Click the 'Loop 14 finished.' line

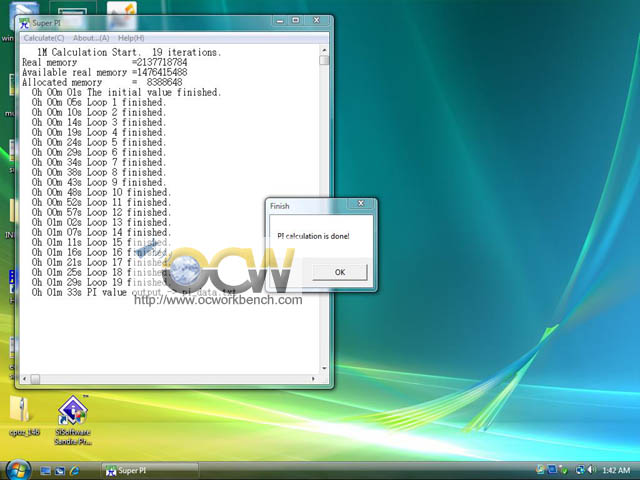pos(101,232)
